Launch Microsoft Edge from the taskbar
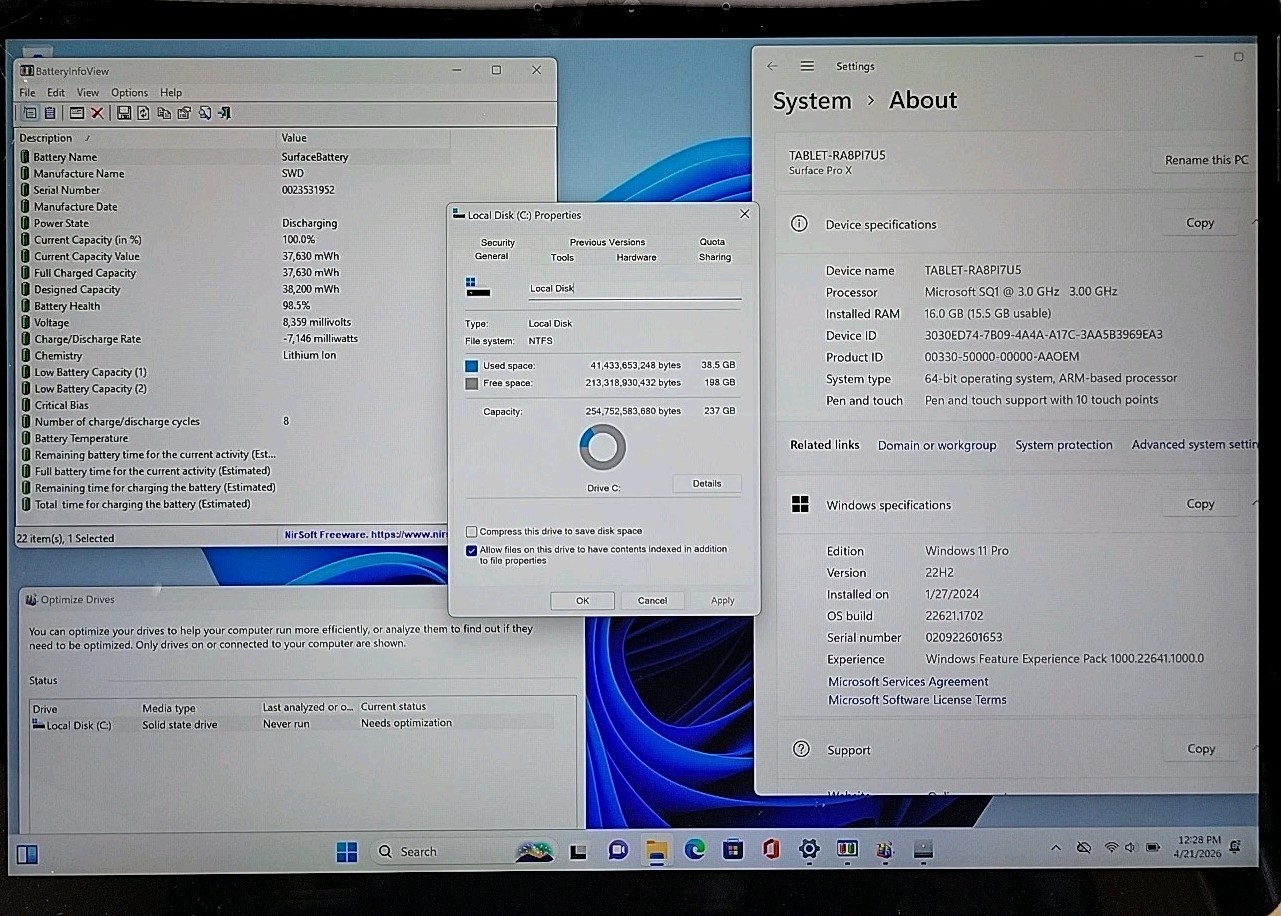This screenshot has width=1281, height=916. click(x=695, y=850)
